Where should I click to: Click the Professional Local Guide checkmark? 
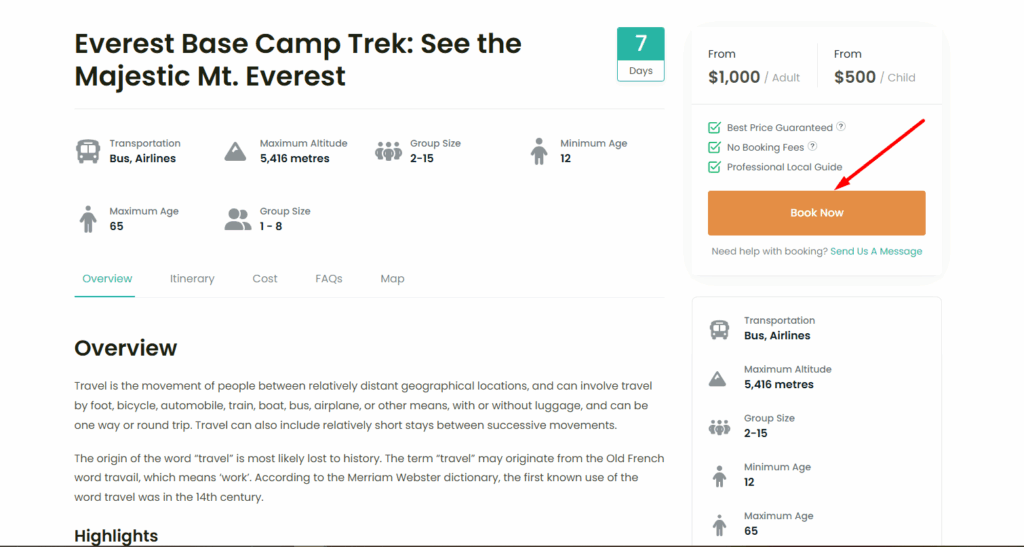pos(714,167)
